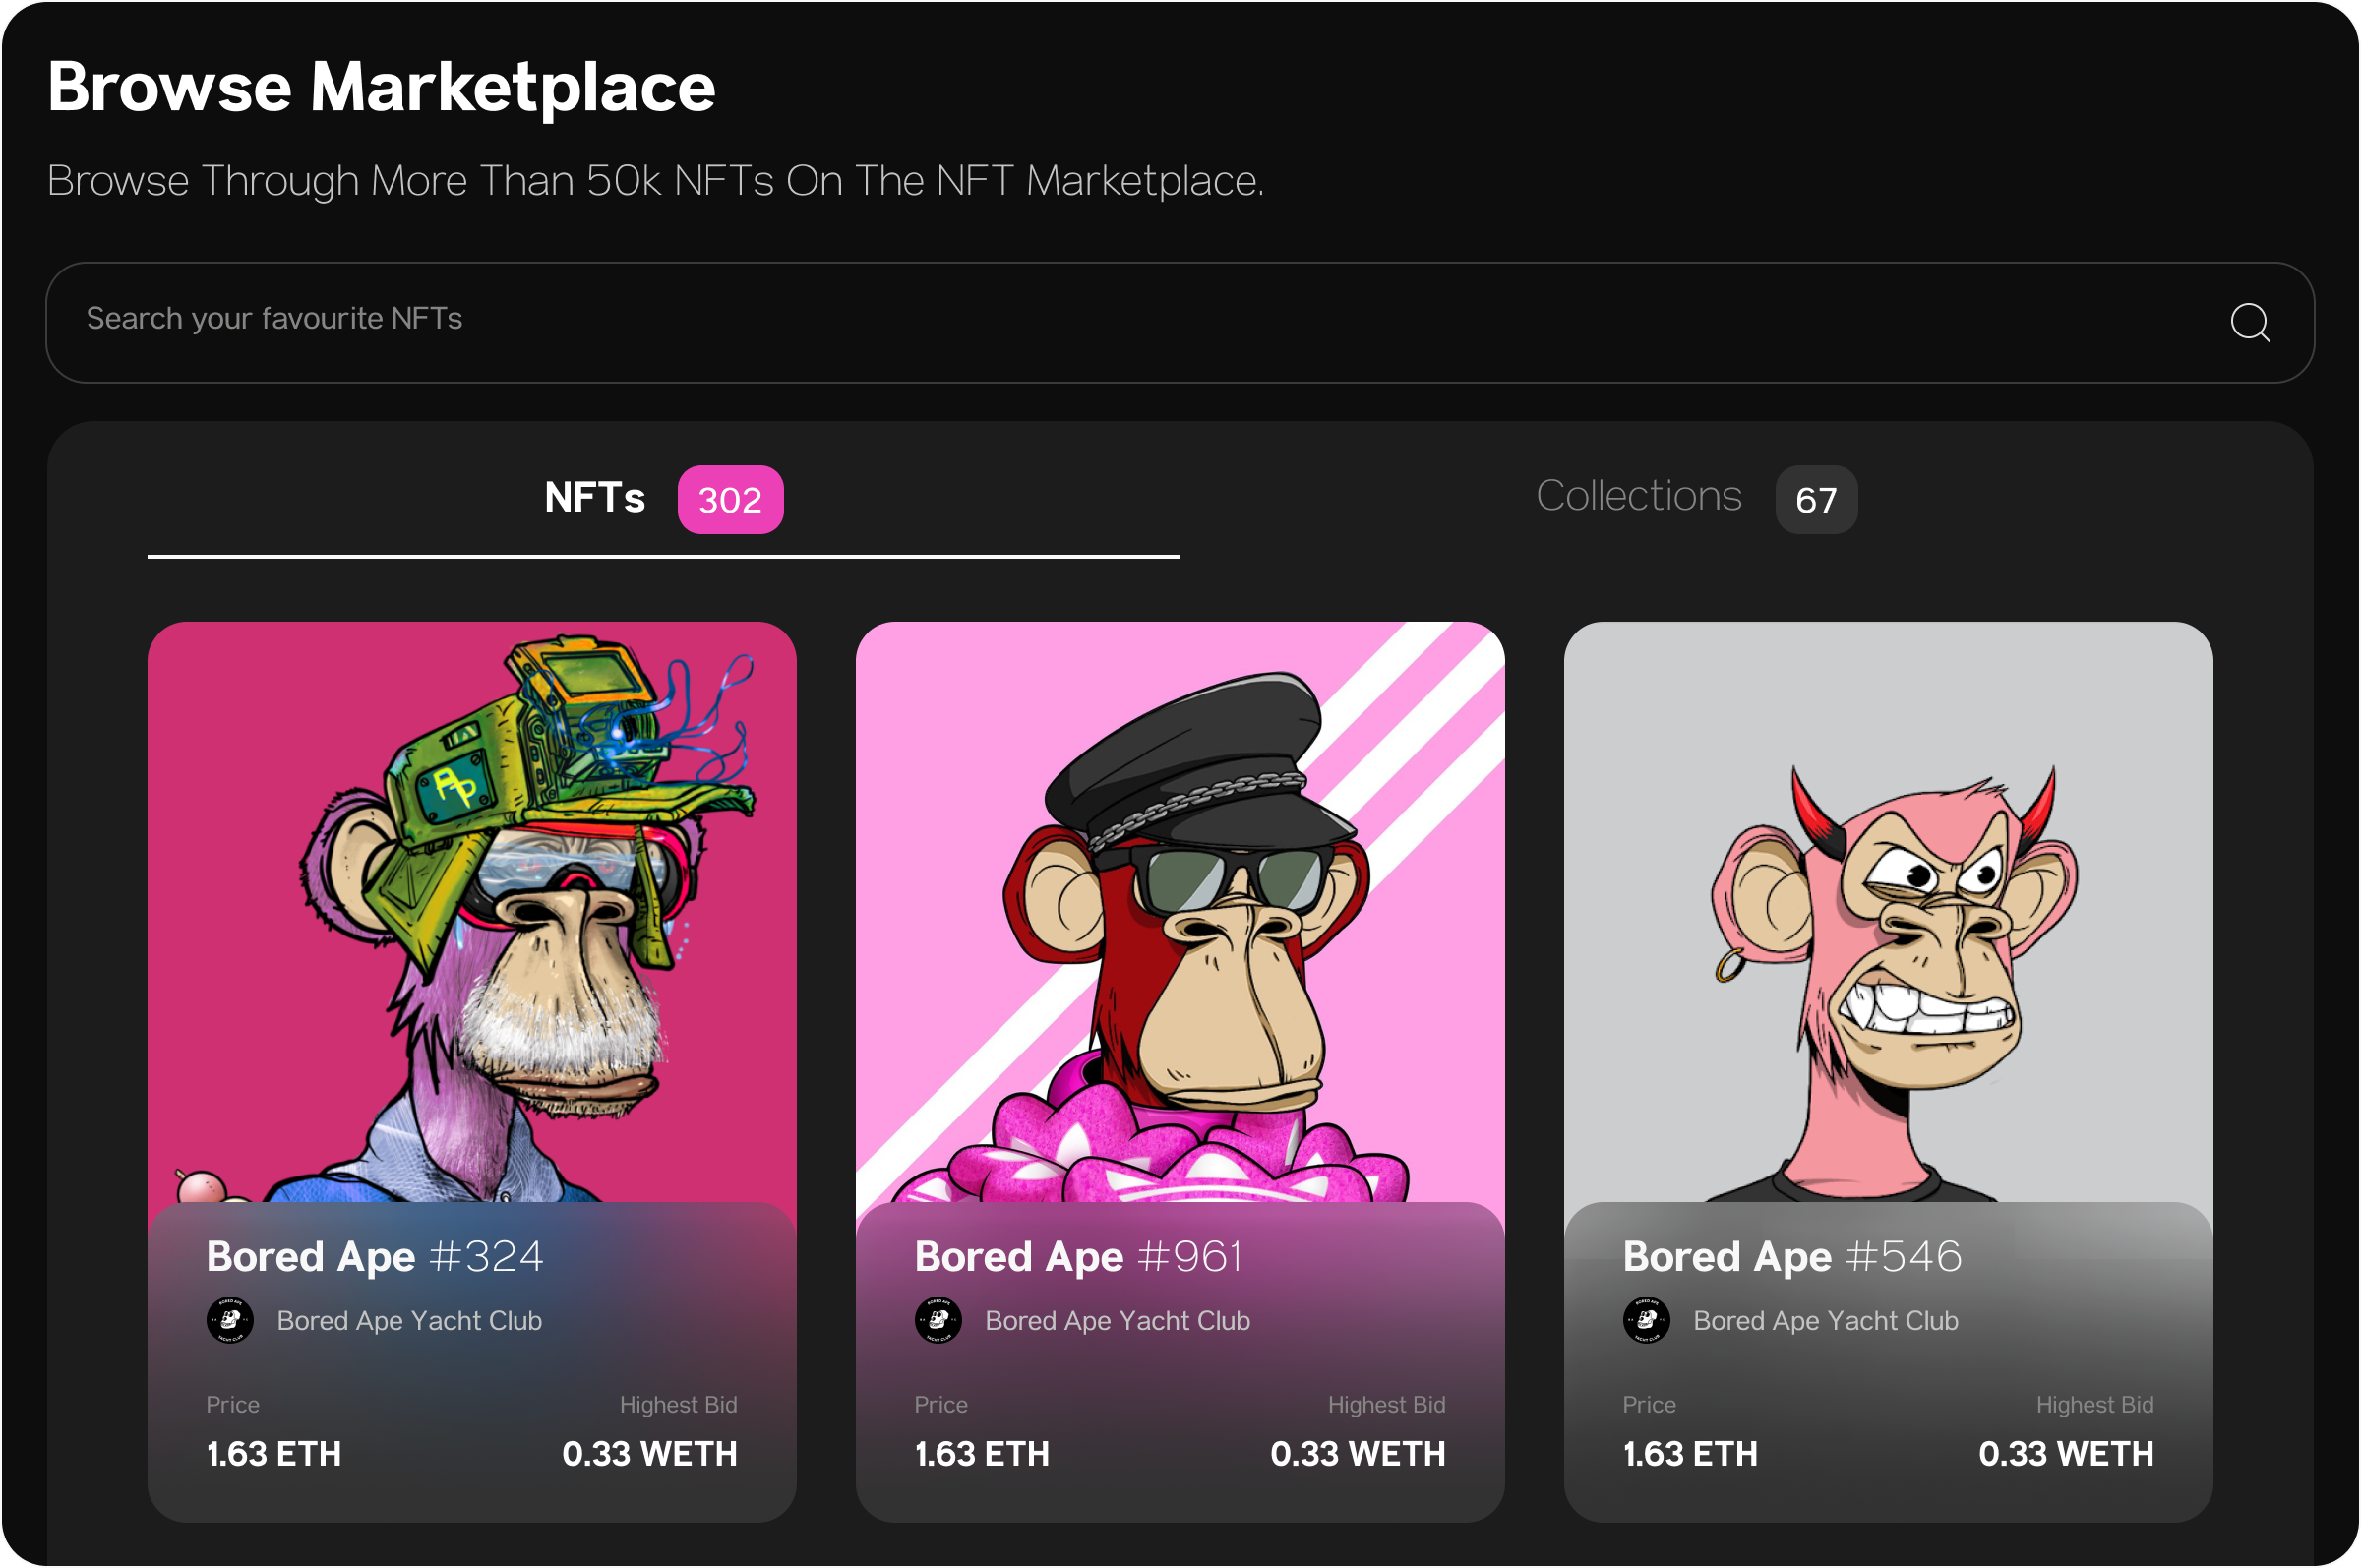Click the 67 collections count badge
The width and height of the screenshot is (2361, 1568).
[1816, 500]
